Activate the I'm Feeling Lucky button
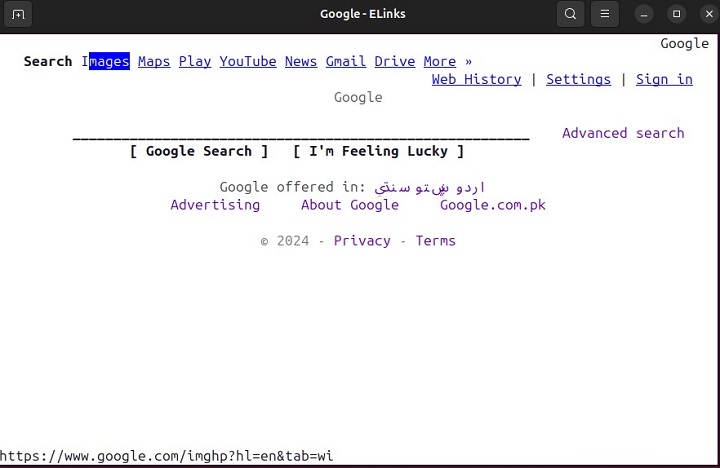 click(378, 151)
